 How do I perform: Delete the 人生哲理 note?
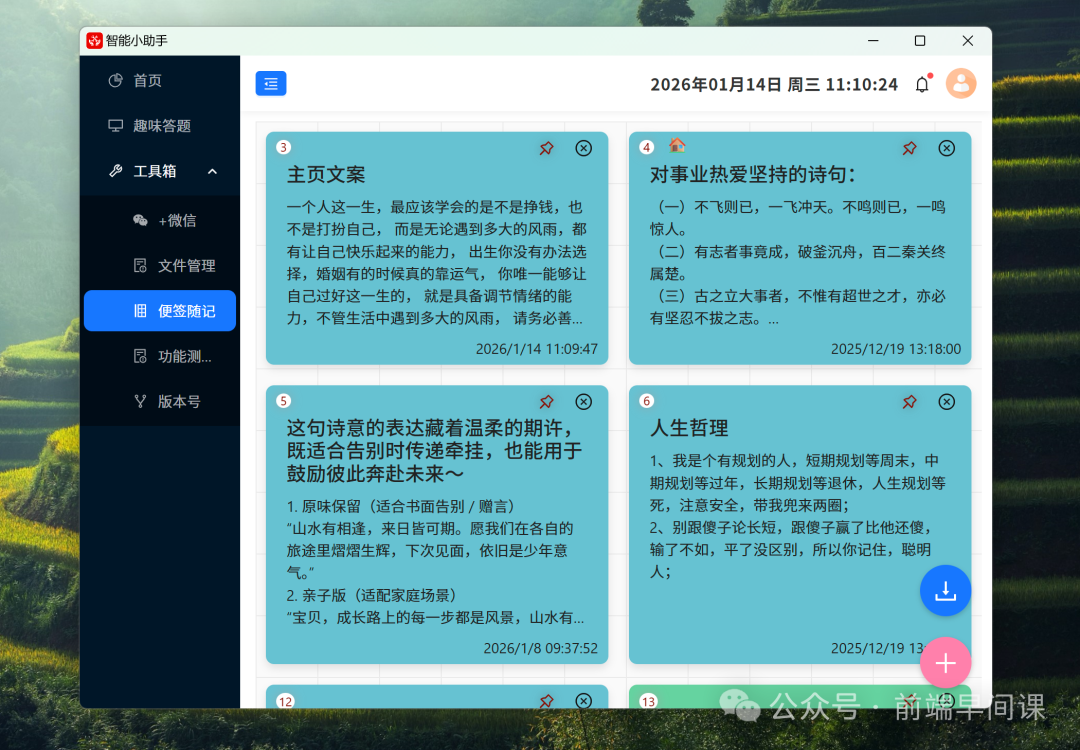pos(946,402)
